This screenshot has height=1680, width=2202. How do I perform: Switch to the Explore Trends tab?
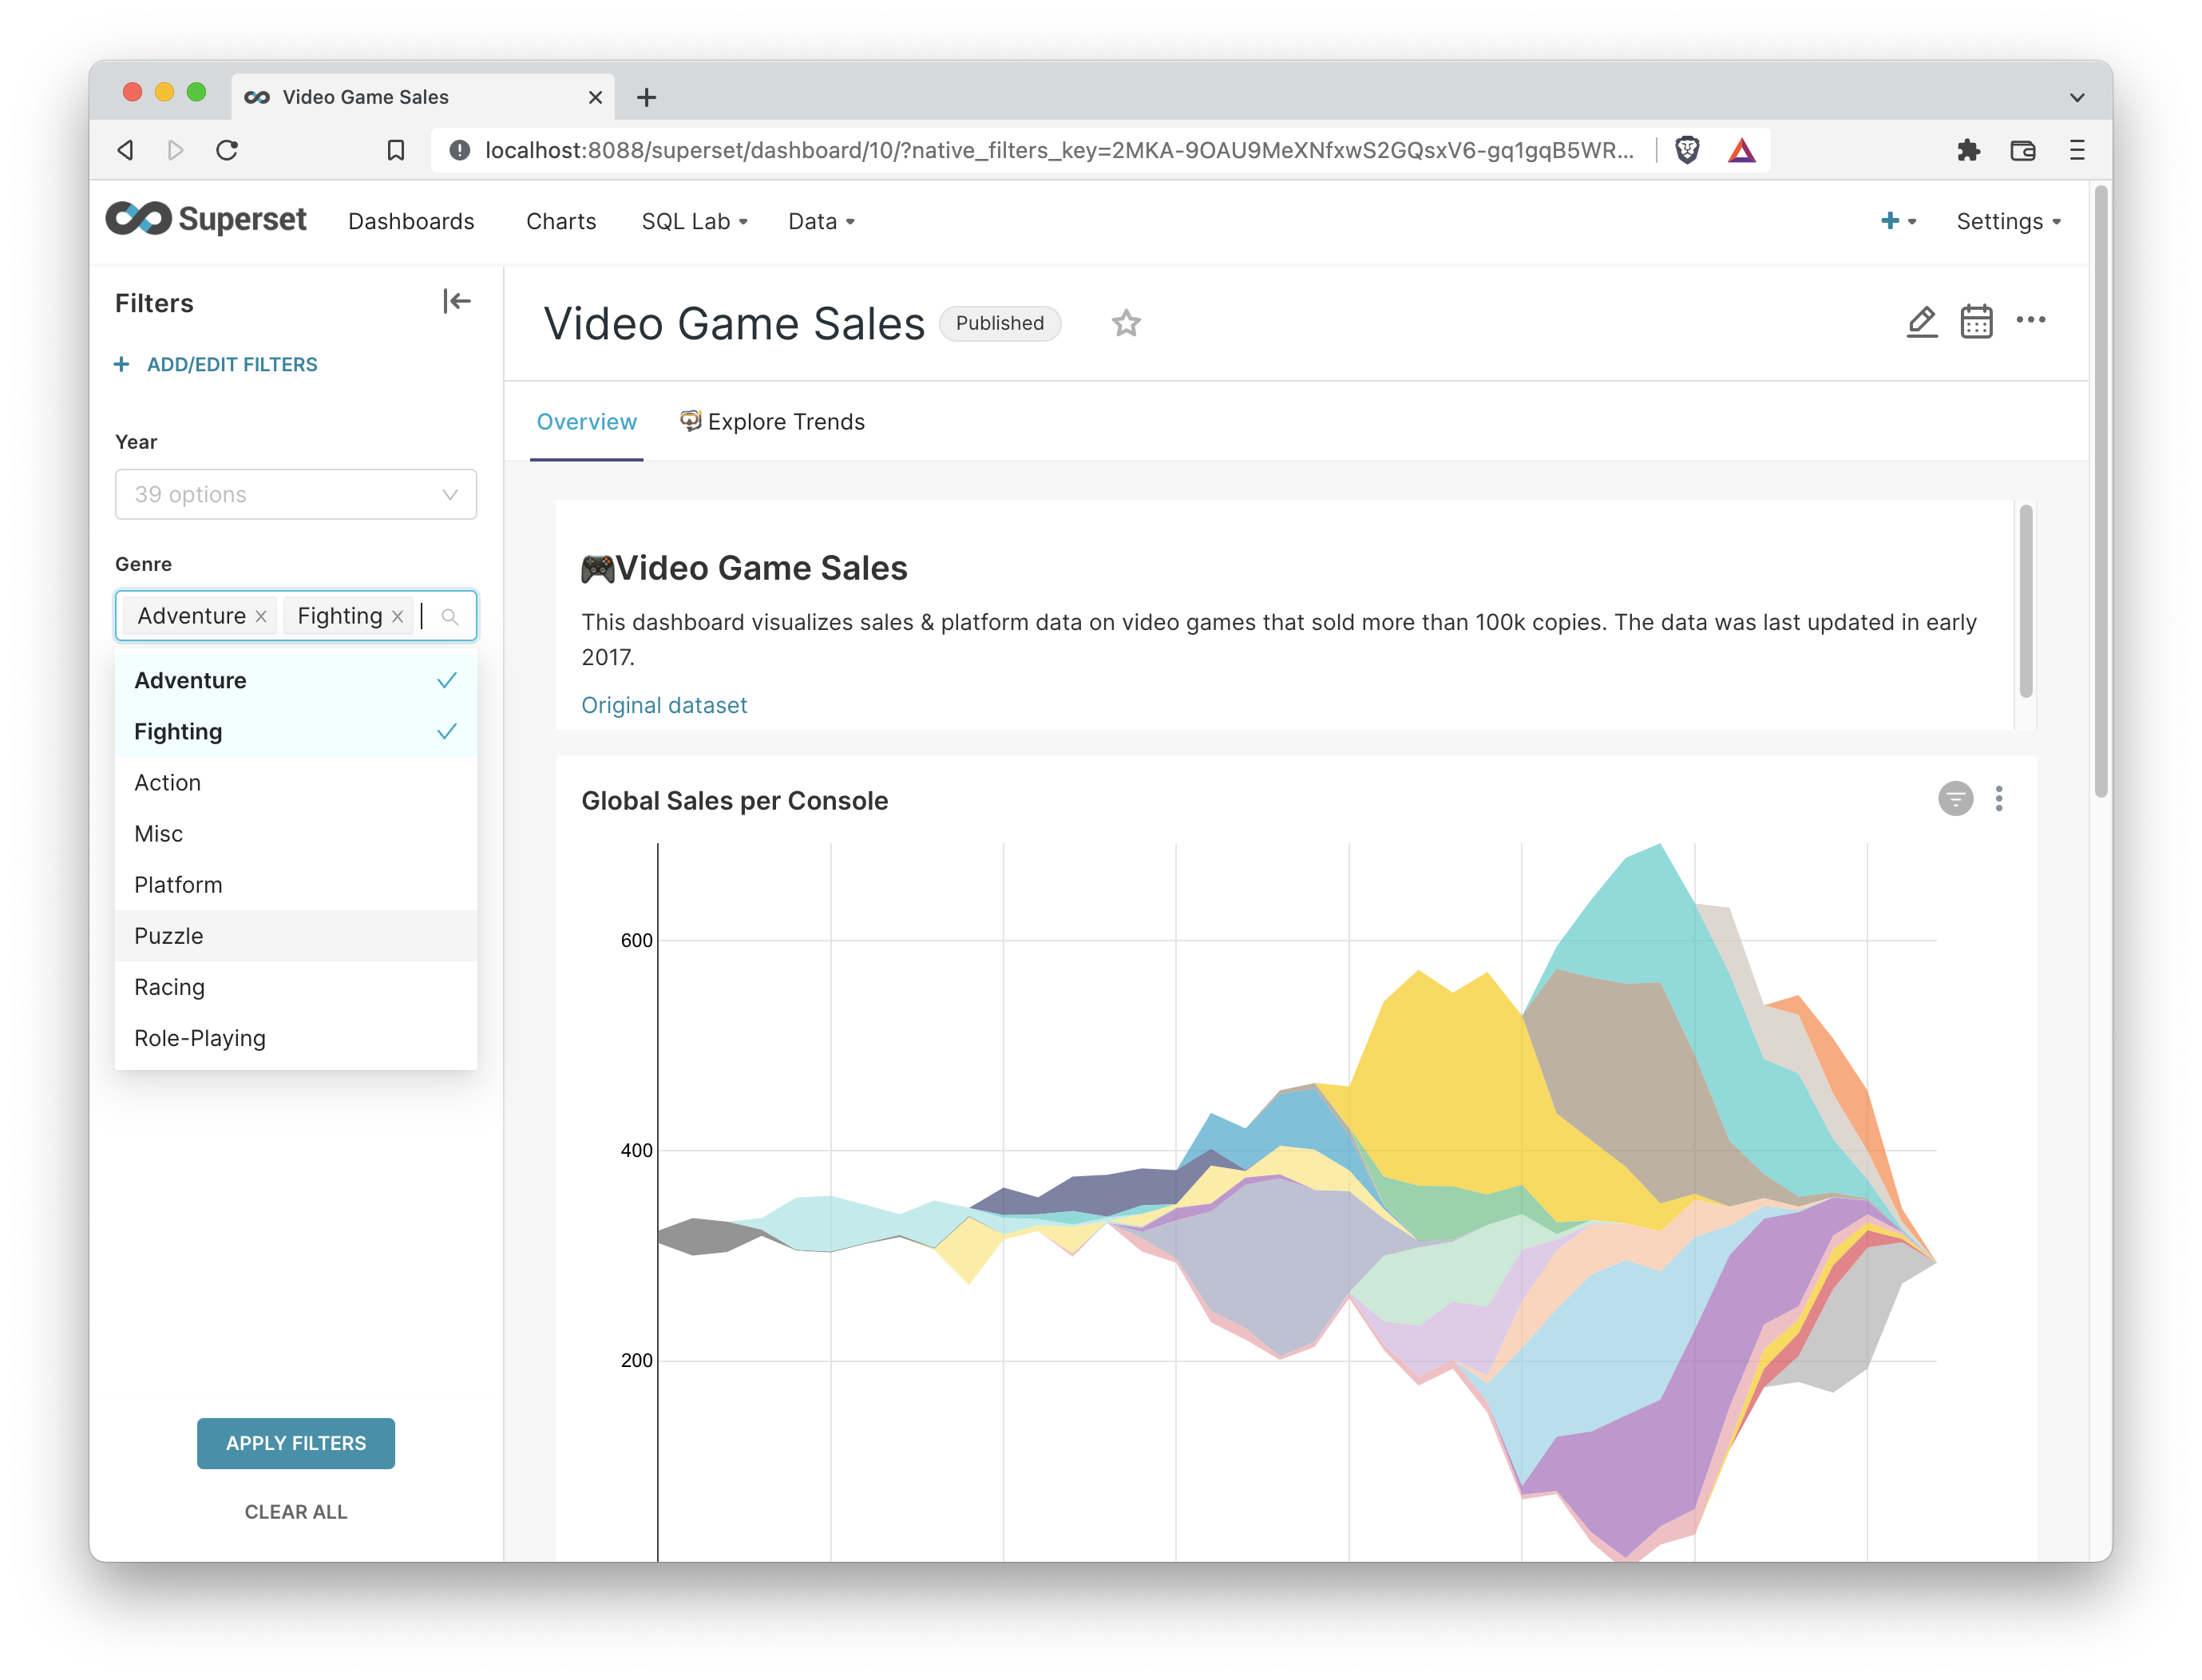(785, 421)
